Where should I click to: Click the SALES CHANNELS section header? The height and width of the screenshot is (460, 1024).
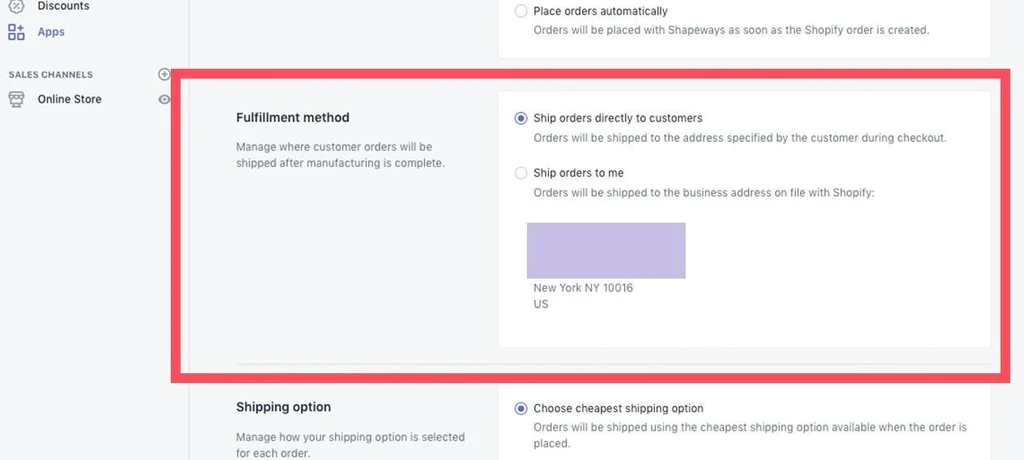point(50,74)
